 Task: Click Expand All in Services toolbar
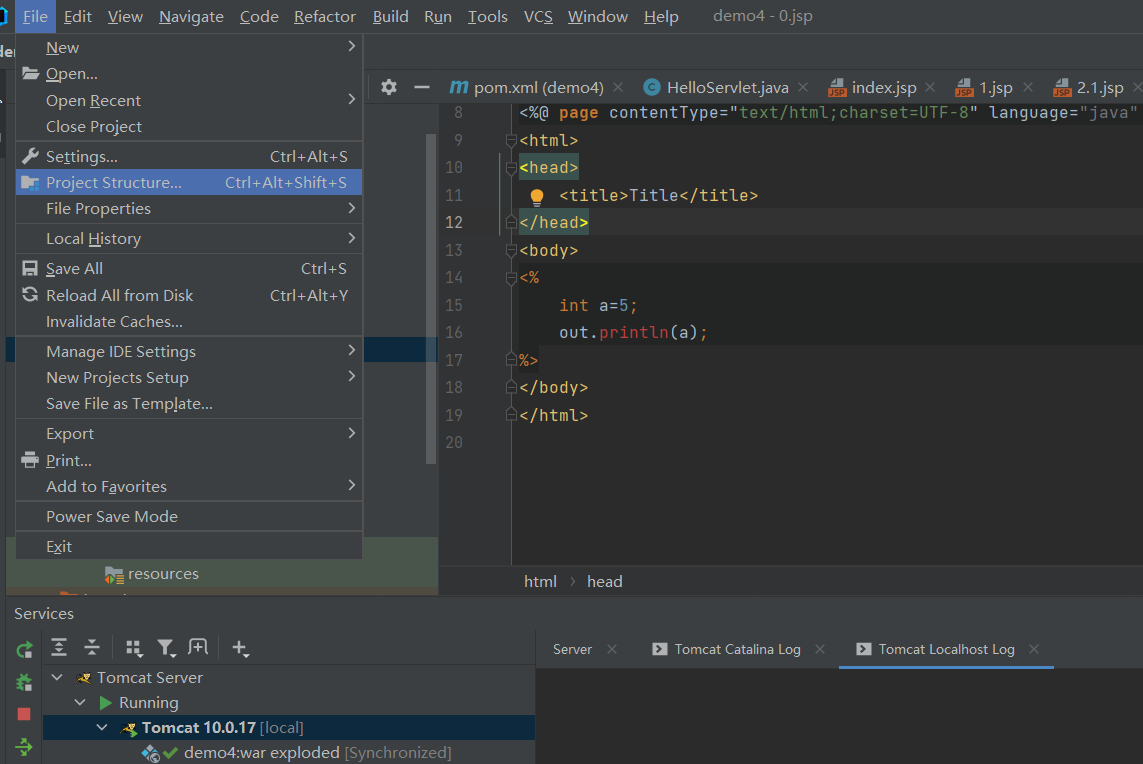point(58,648)
